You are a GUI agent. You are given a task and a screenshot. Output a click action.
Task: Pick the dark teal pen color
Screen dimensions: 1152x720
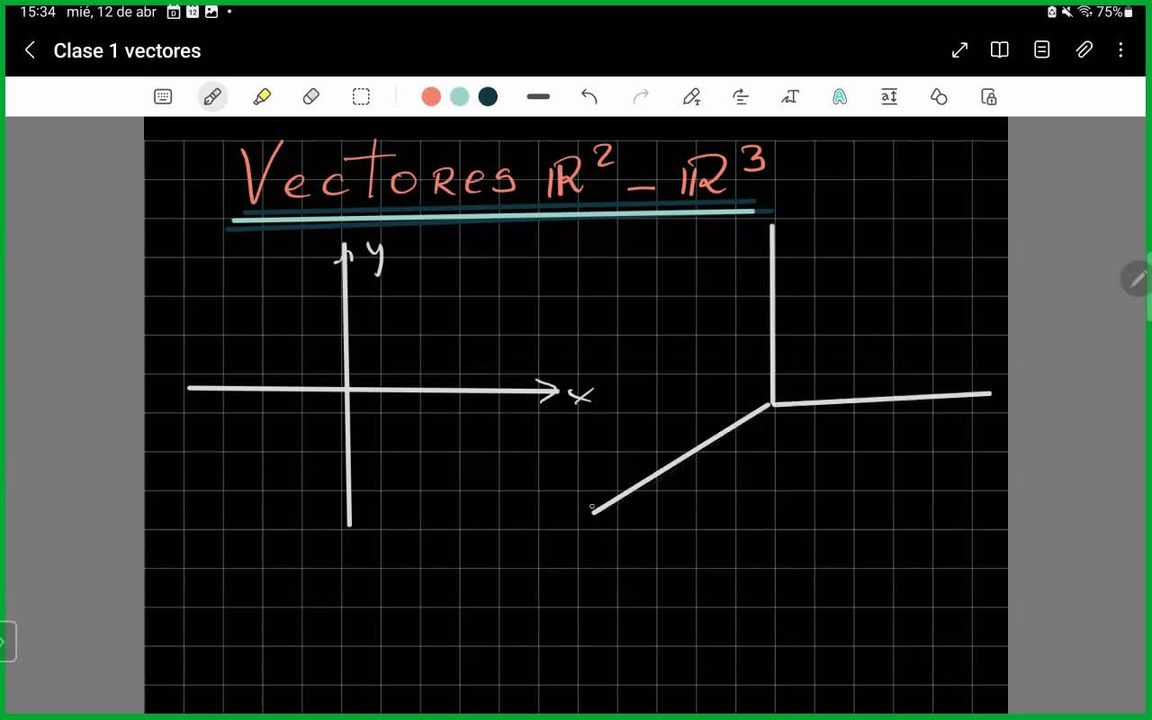[488, 97]
